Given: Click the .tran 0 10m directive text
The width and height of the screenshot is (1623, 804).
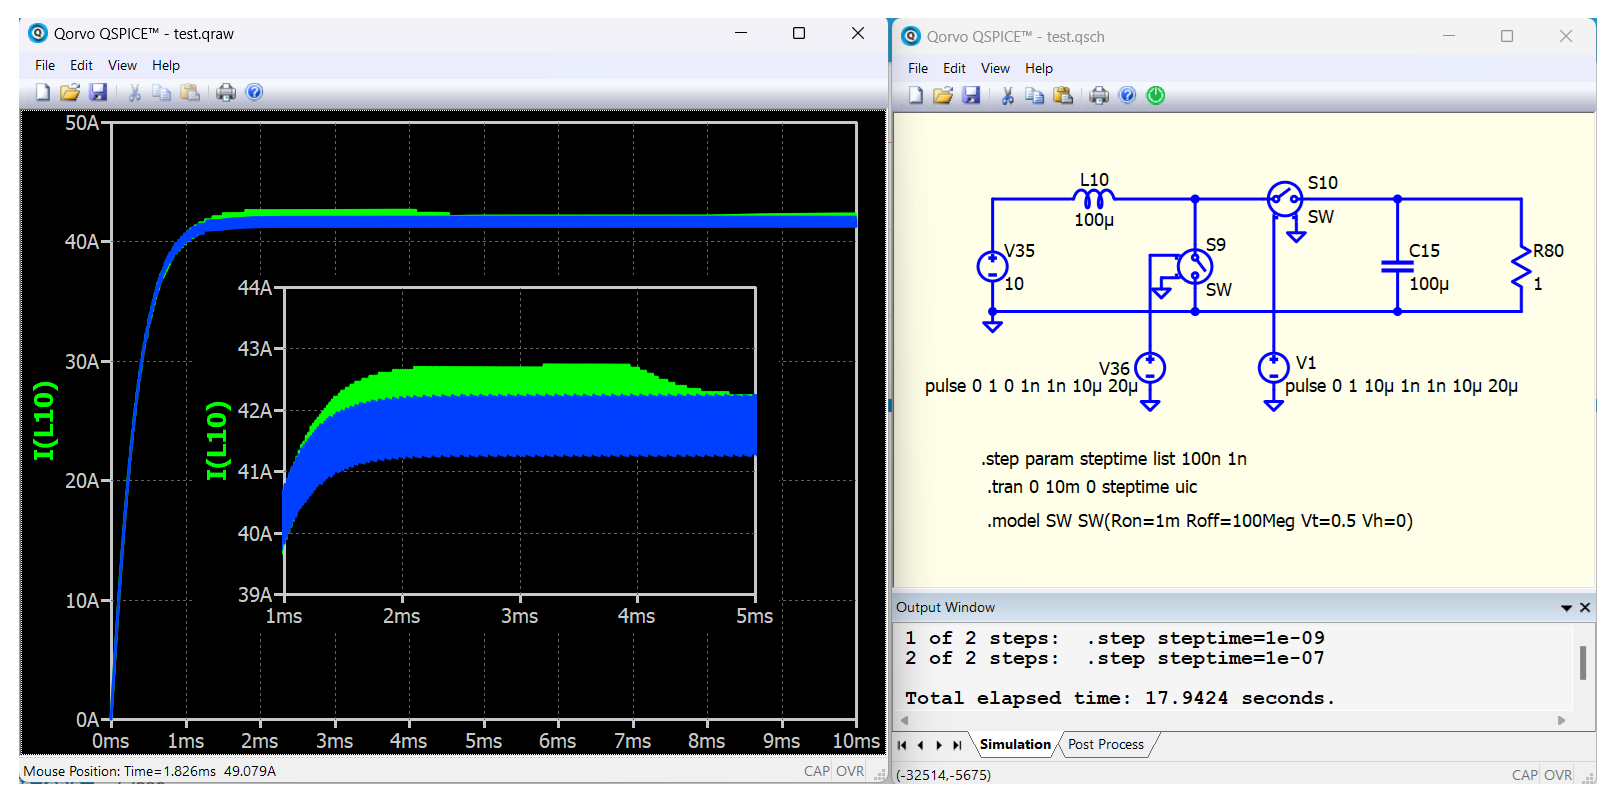Looking at the screenshot, I should tap(1092, 487).
